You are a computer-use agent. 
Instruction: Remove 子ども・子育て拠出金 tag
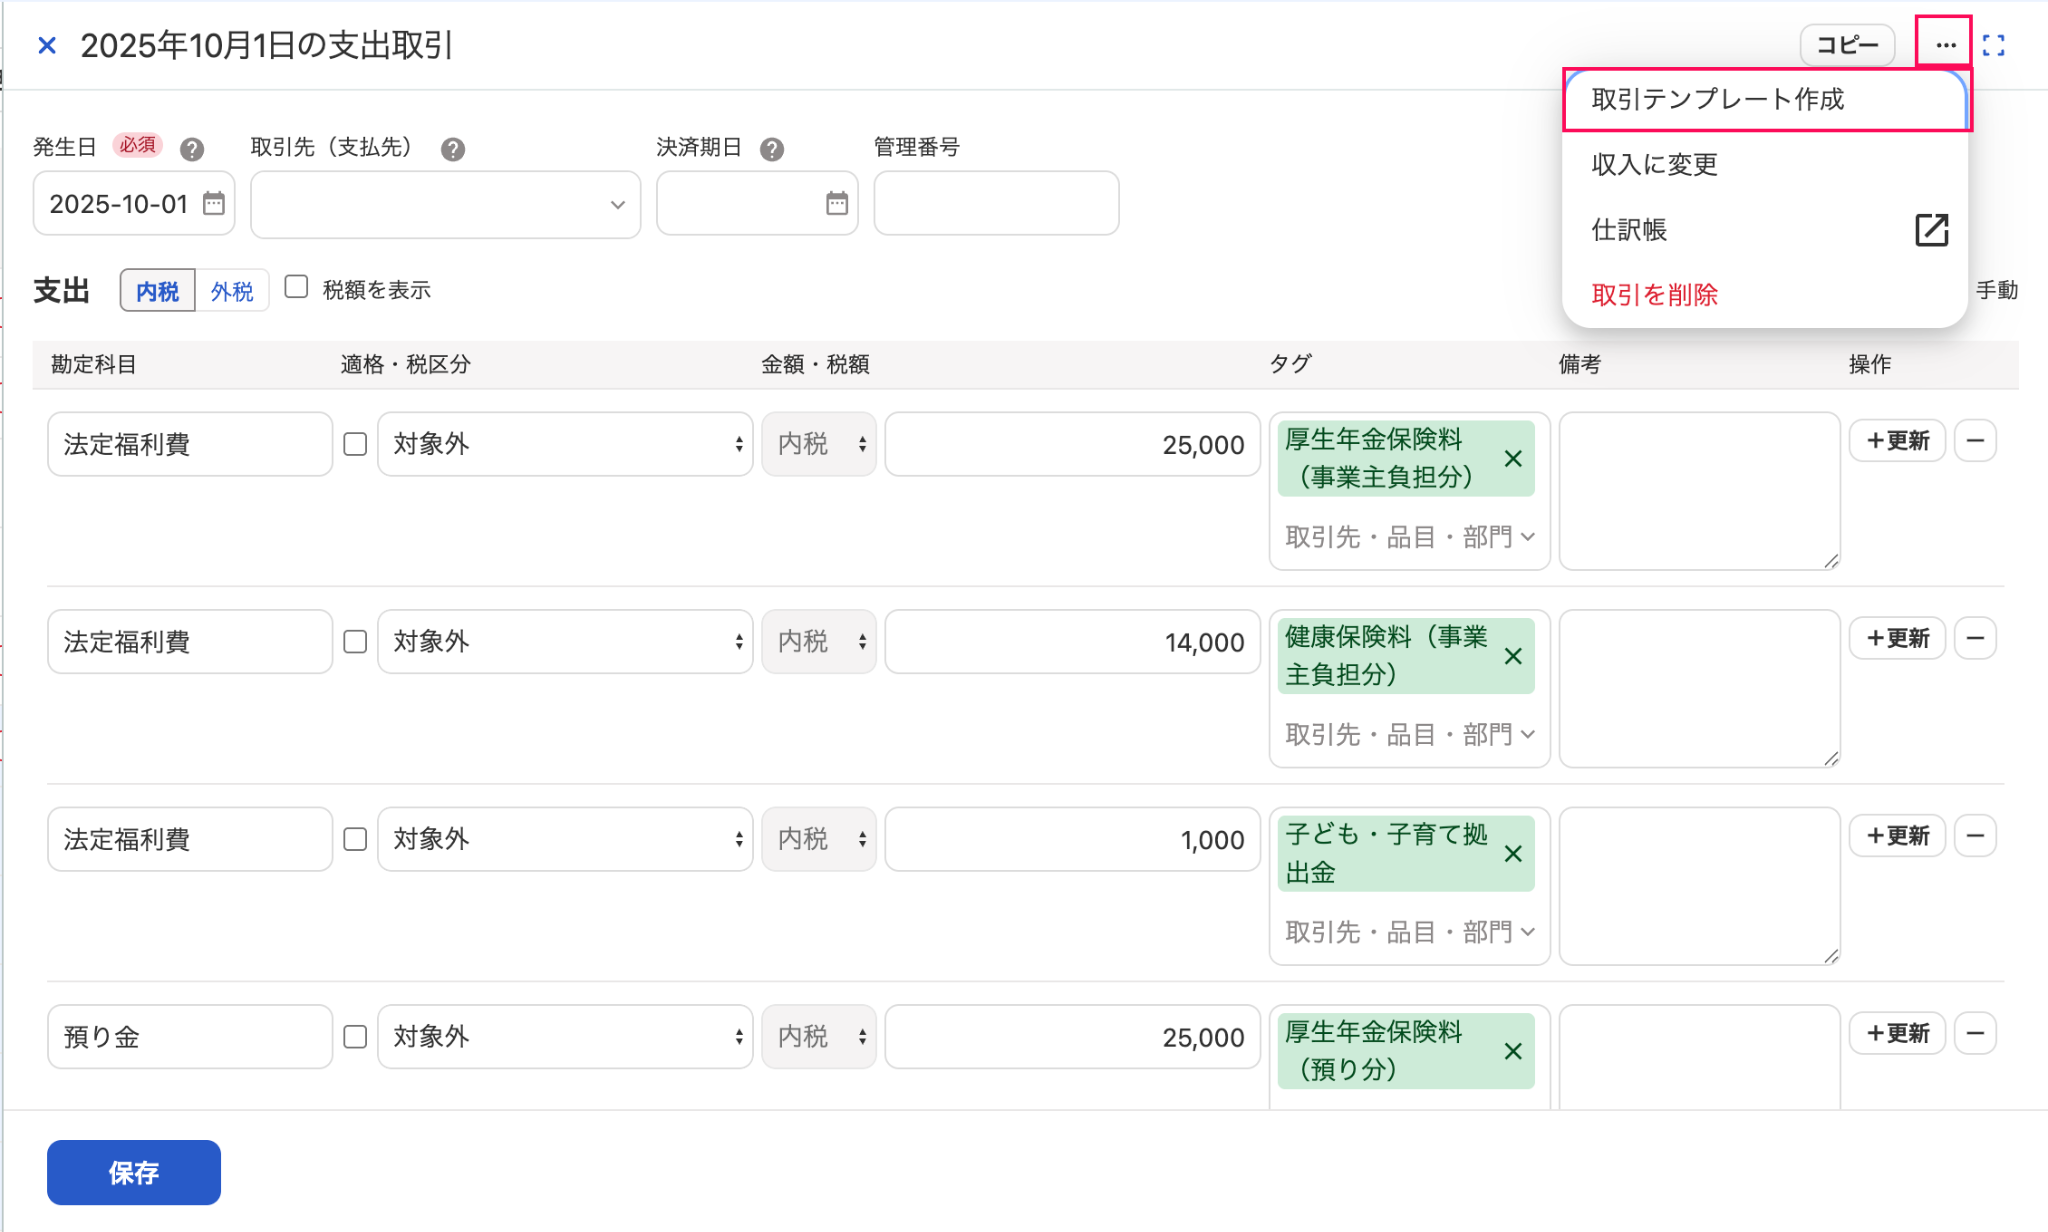1513,853
